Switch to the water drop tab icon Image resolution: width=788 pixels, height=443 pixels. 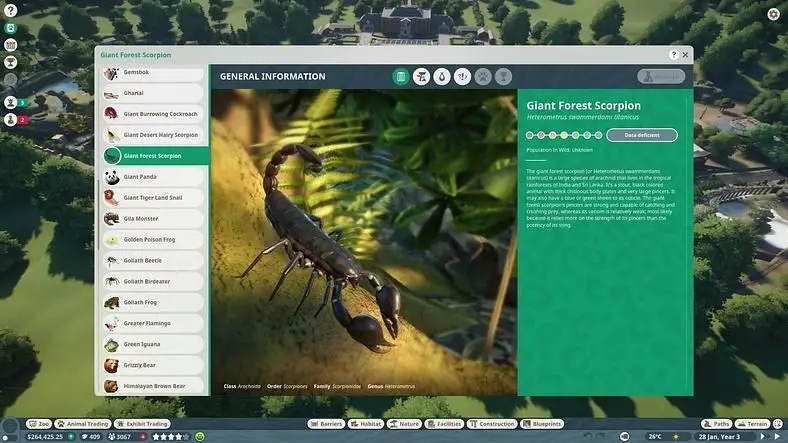point(442,76)
